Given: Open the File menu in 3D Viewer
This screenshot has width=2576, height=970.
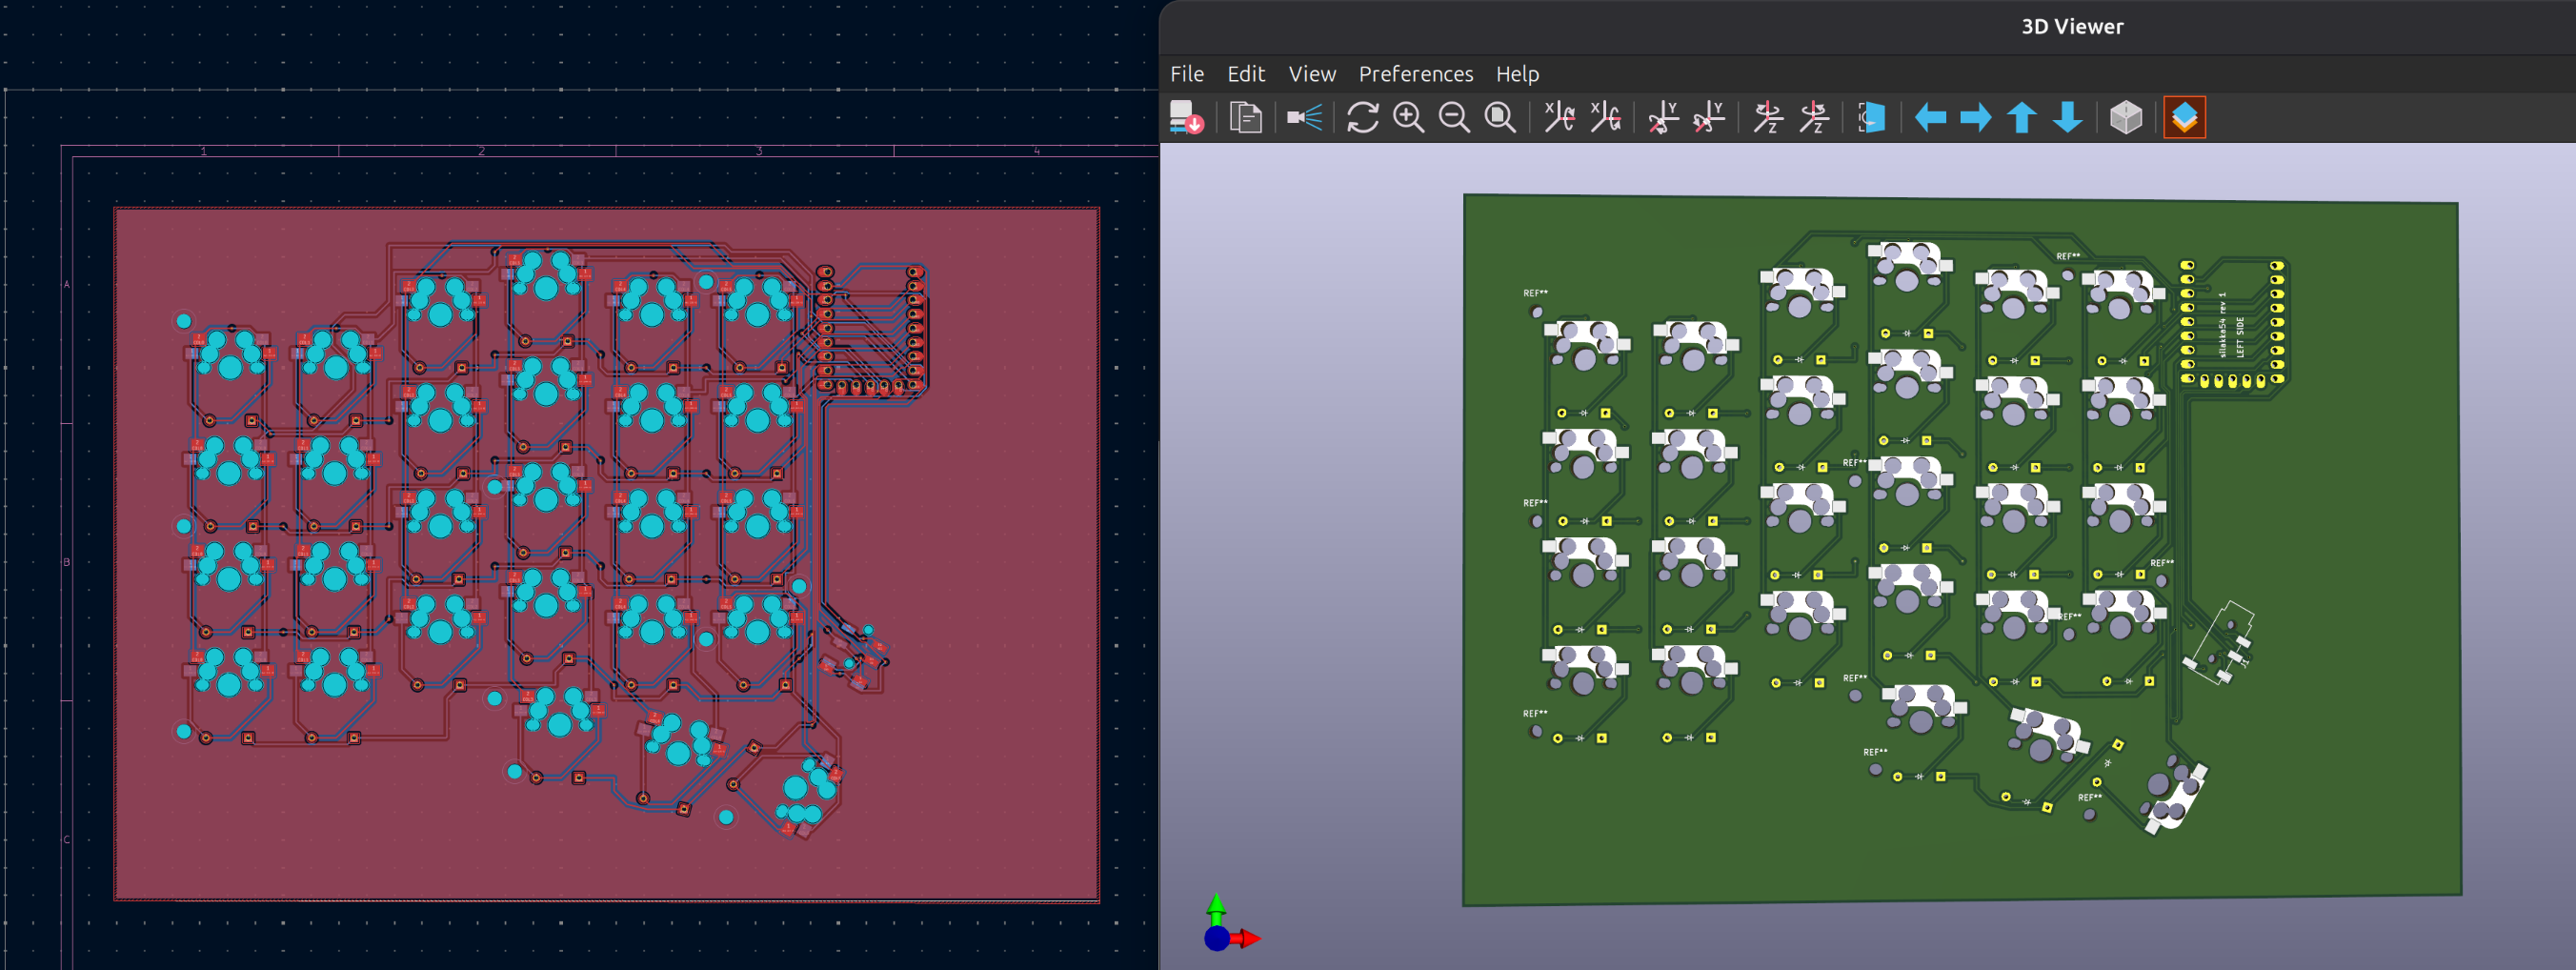Looking at the screenshot, I should click(x=1187, y=74).
